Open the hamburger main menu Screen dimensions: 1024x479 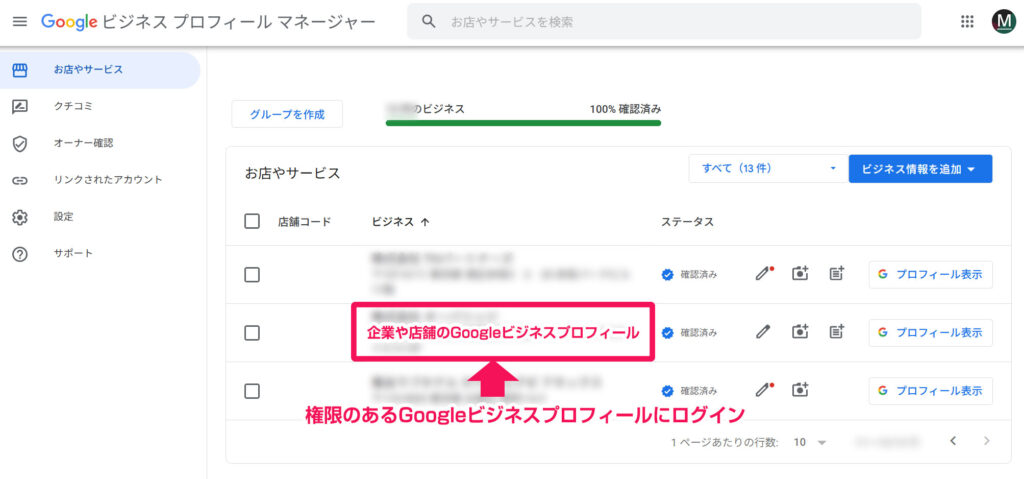[19, 21]
